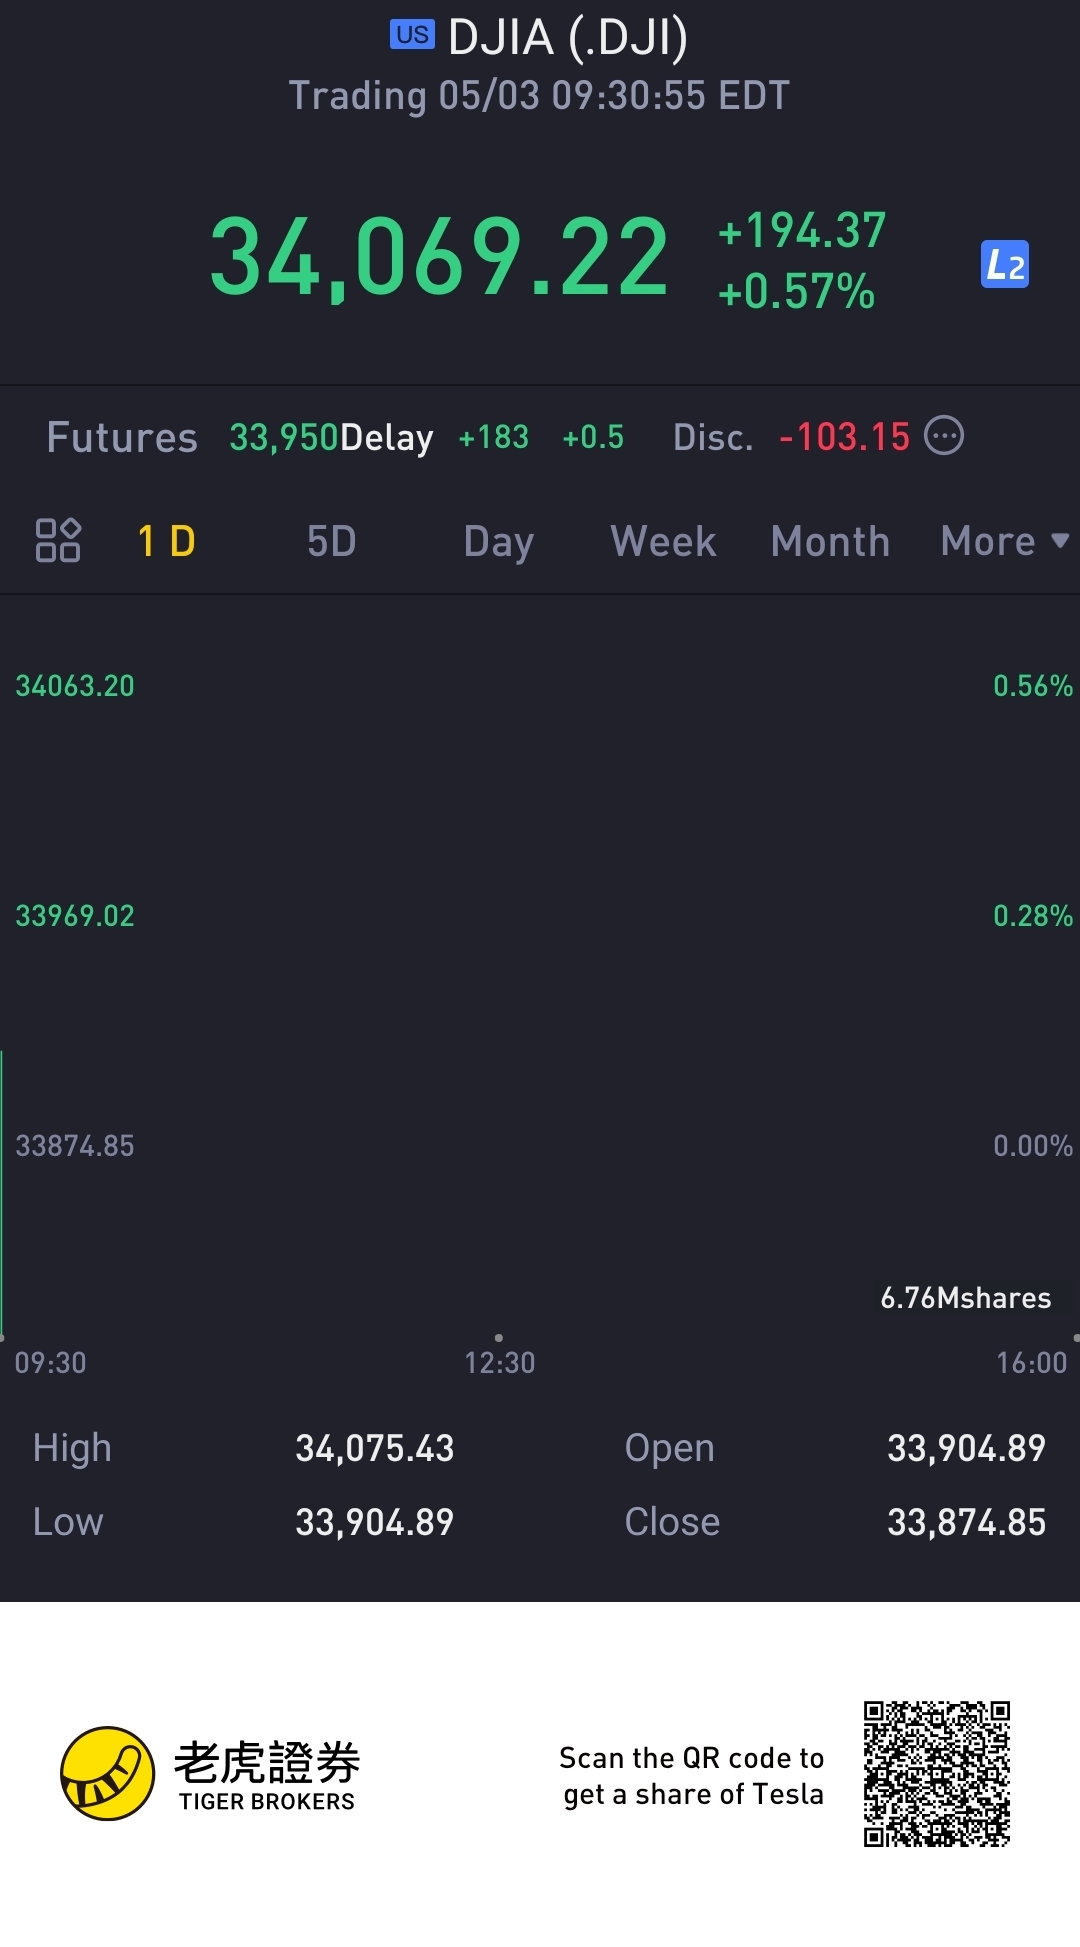
Task: Select the 1 D chart tab
Action: pos(166,542)
